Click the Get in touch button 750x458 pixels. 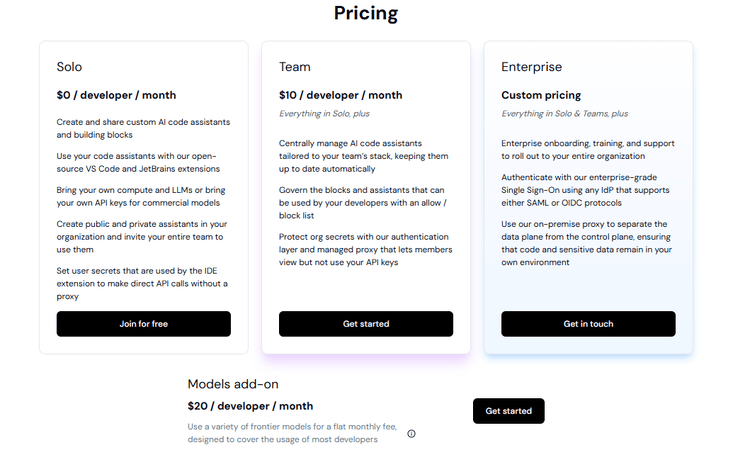[588, 324]
